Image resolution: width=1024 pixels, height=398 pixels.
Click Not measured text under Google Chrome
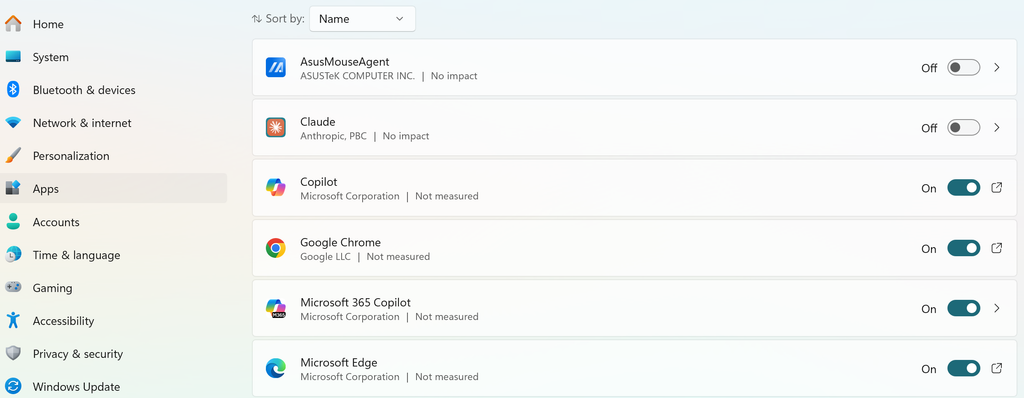pos(398,257)
